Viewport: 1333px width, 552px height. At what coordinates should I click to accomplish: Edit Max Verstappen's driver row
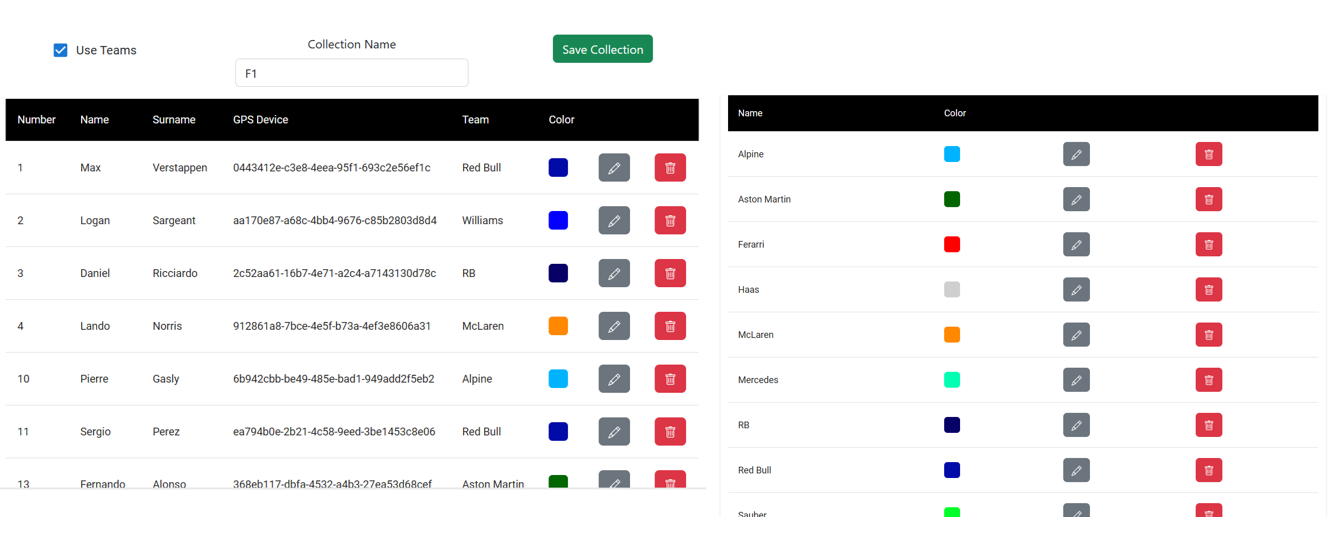614,168
